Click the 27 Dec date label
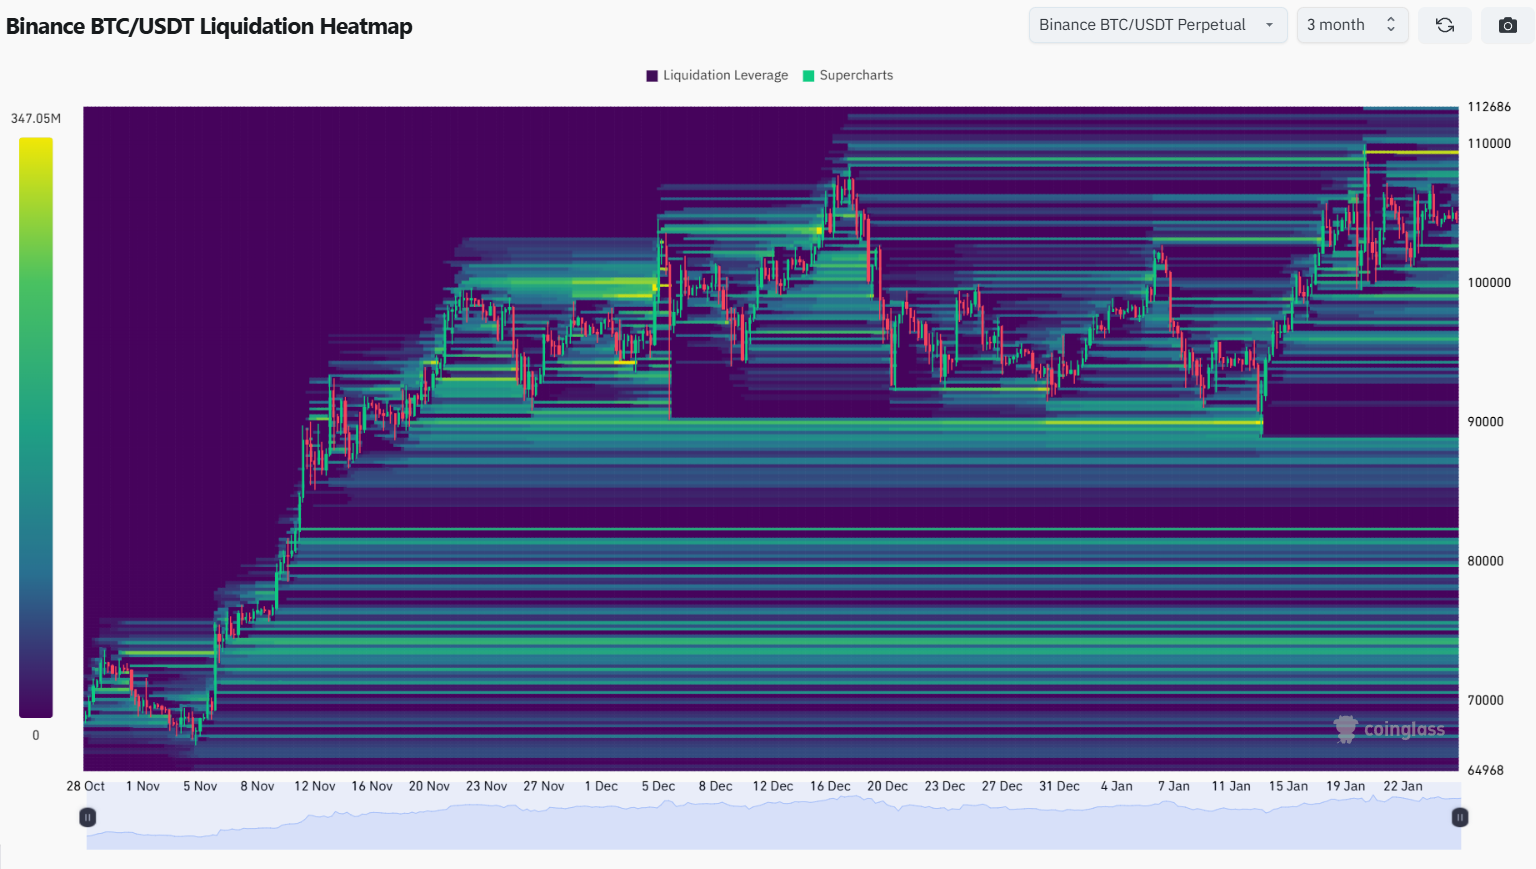 click(1002, 786)
